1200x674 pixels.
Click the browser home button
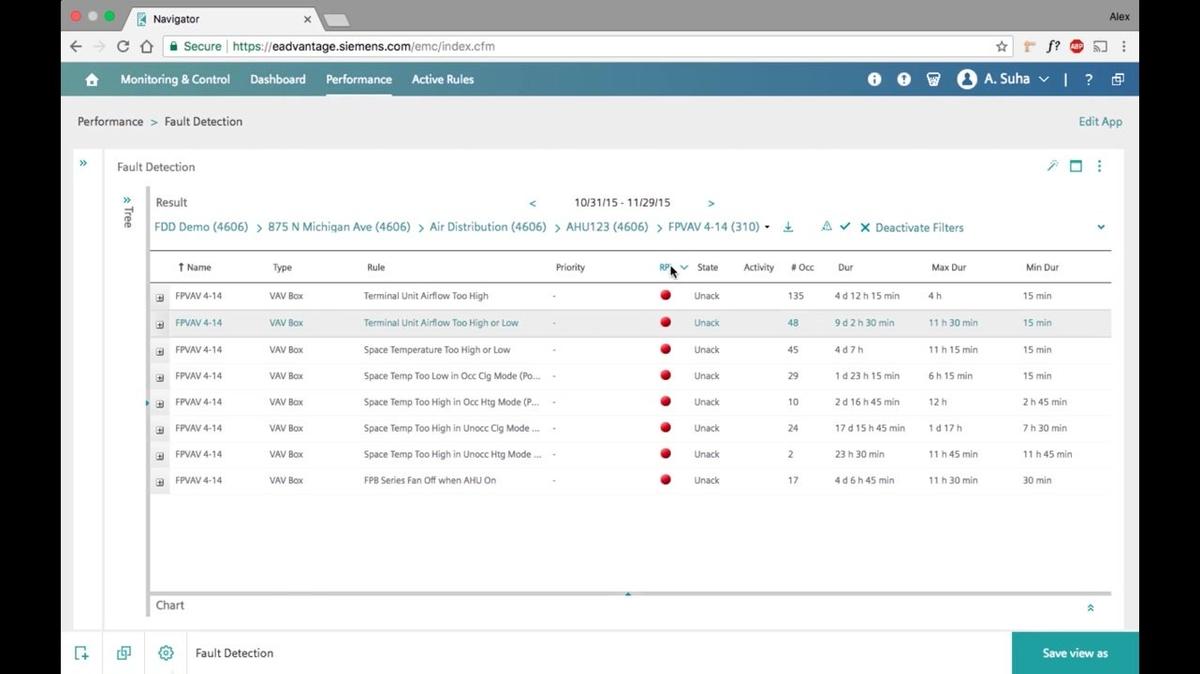[147, 46]
